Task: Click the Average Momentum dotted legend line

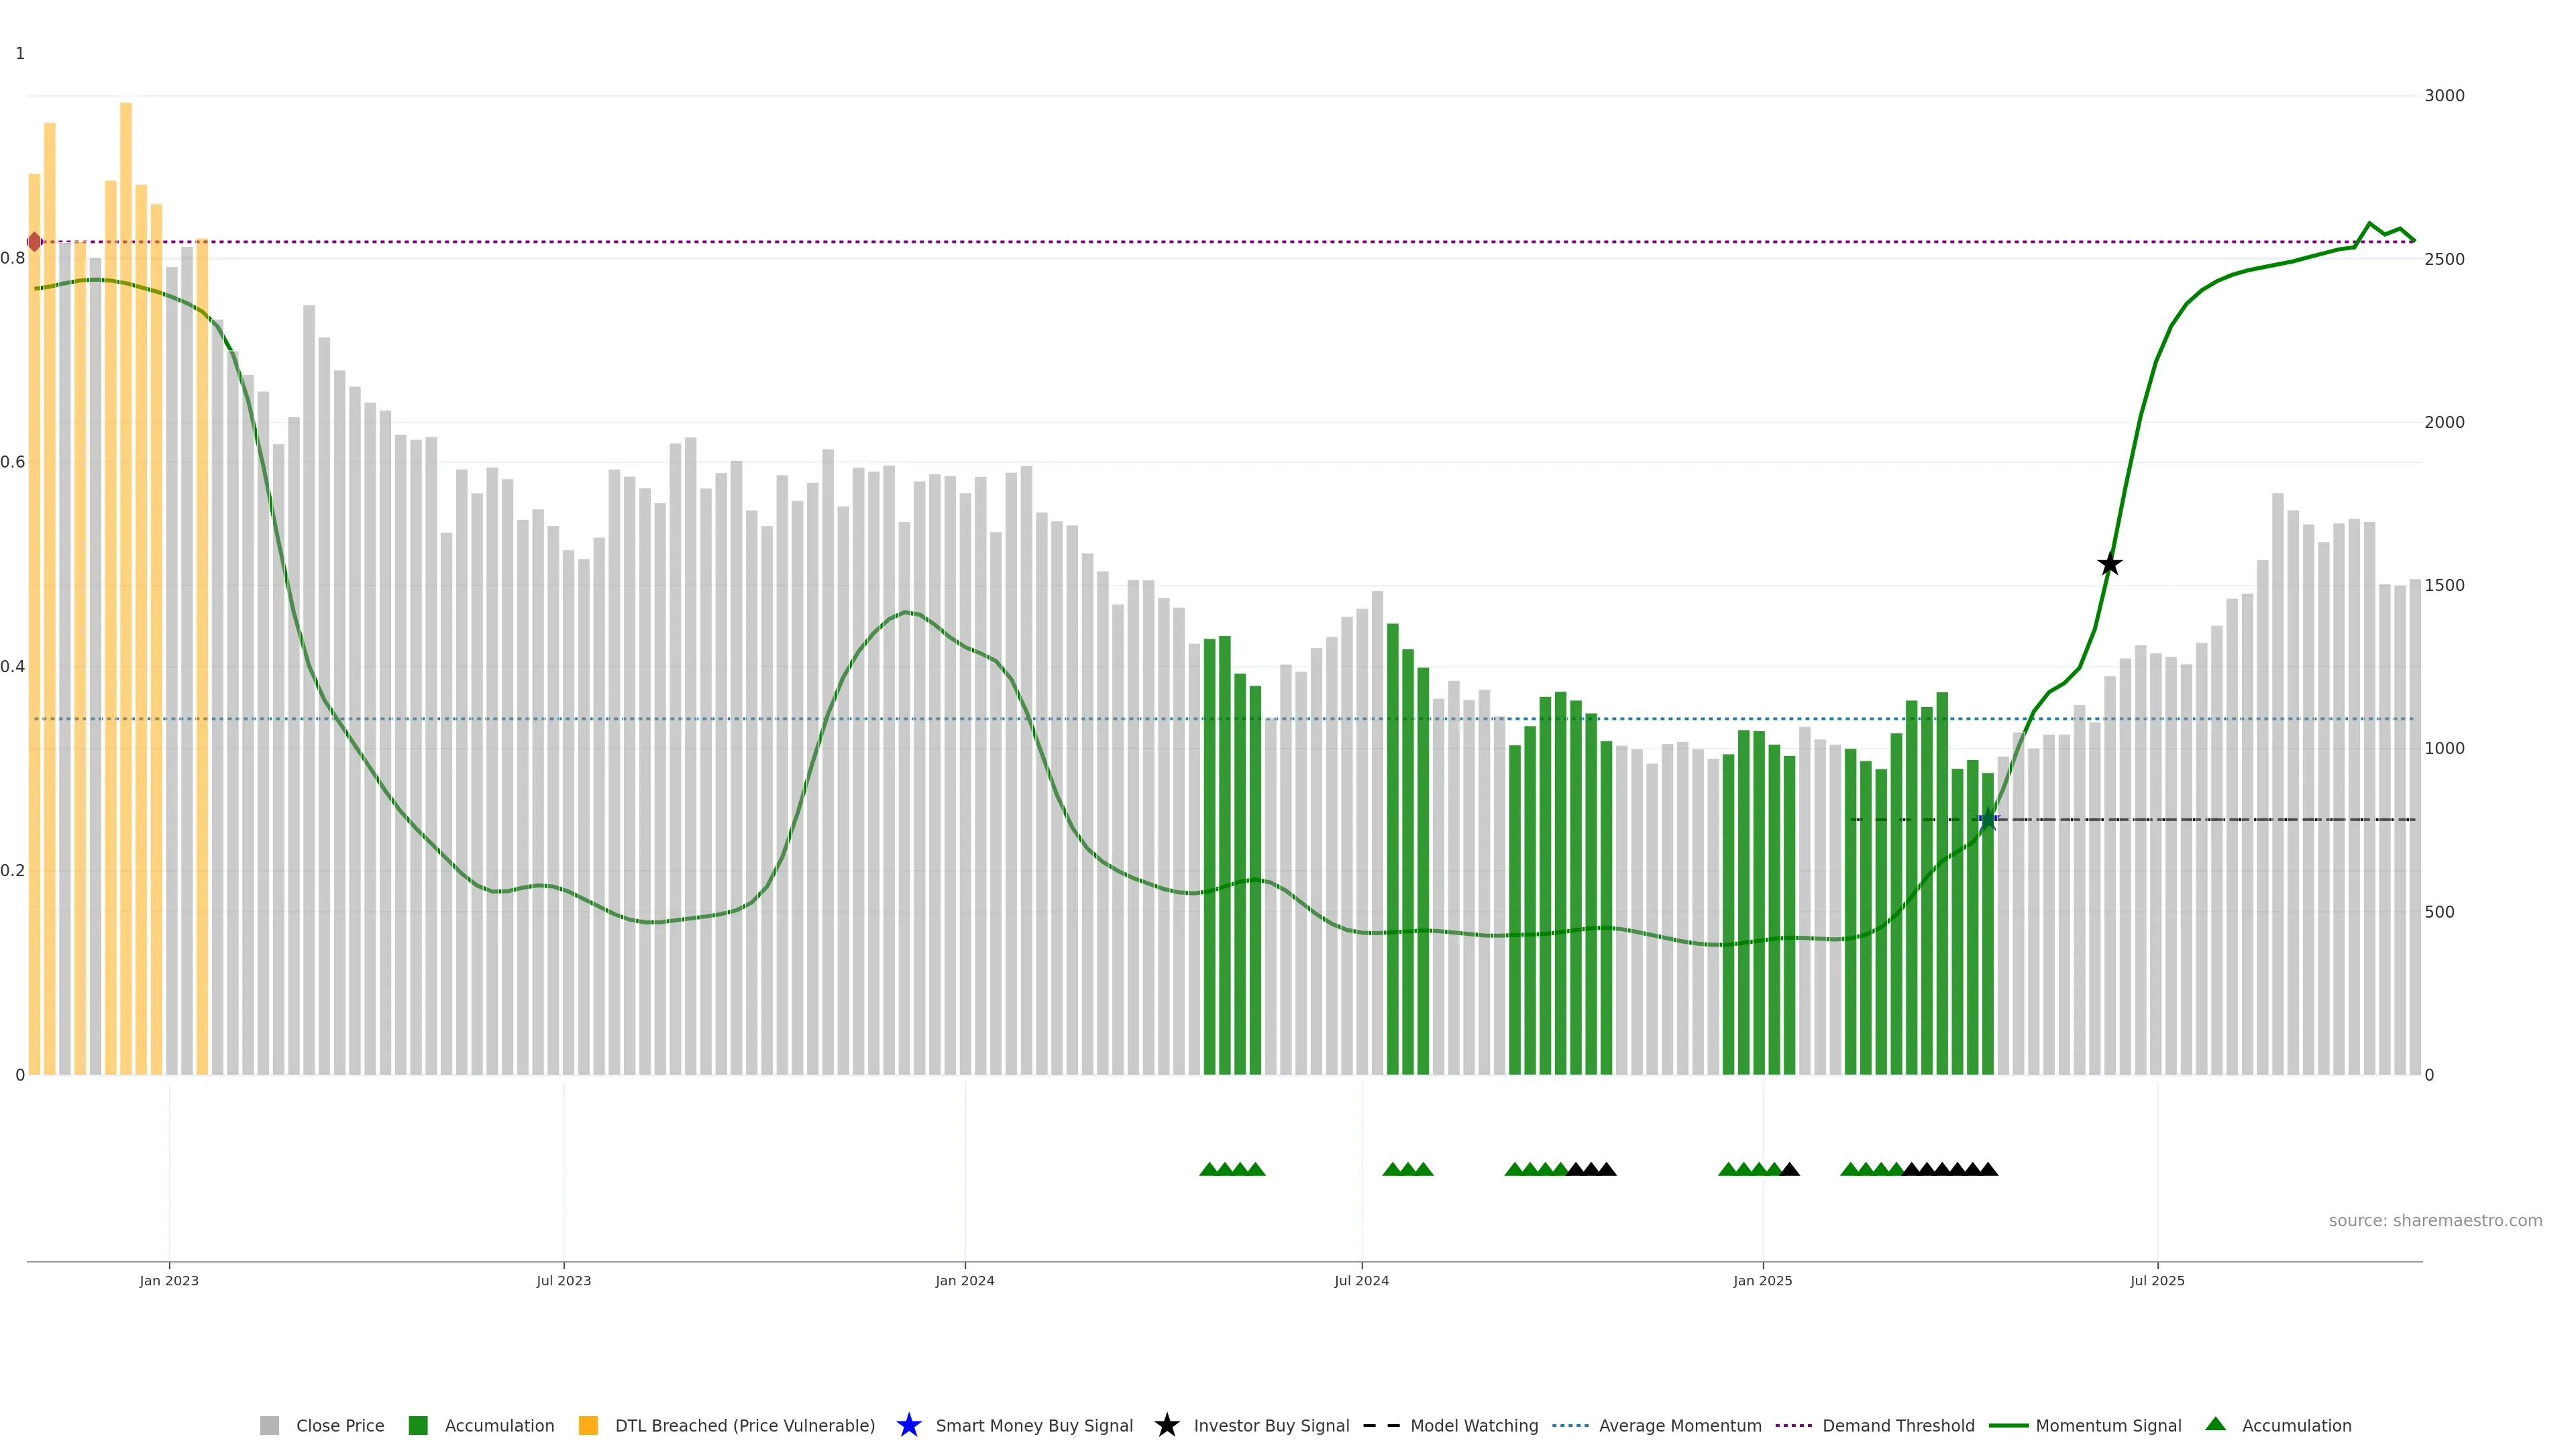Action: point(1570,1425)
